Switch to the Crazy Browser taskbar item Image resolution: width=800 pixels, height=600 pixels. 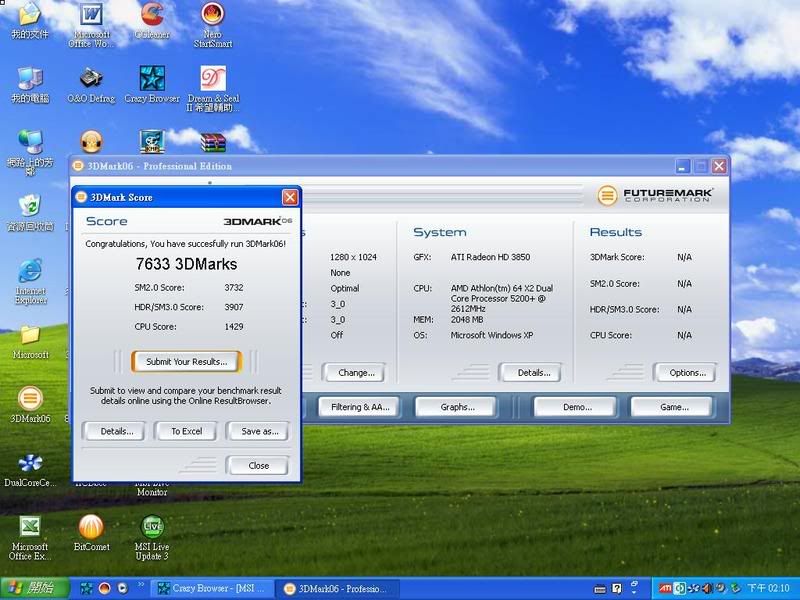tap(210, 587)
